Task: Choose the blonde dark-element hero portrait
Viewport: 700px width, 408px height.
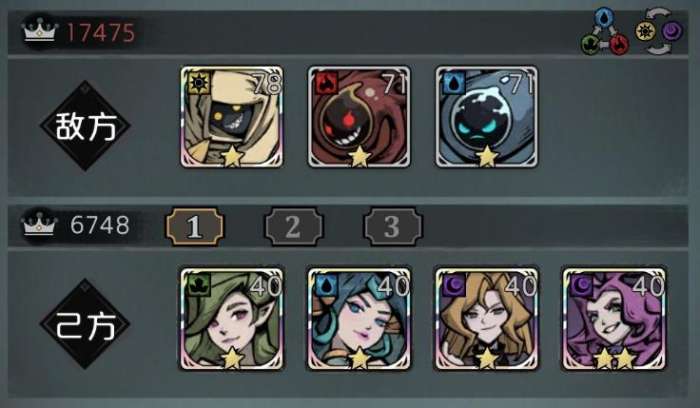Action: [x=487, y=319]
